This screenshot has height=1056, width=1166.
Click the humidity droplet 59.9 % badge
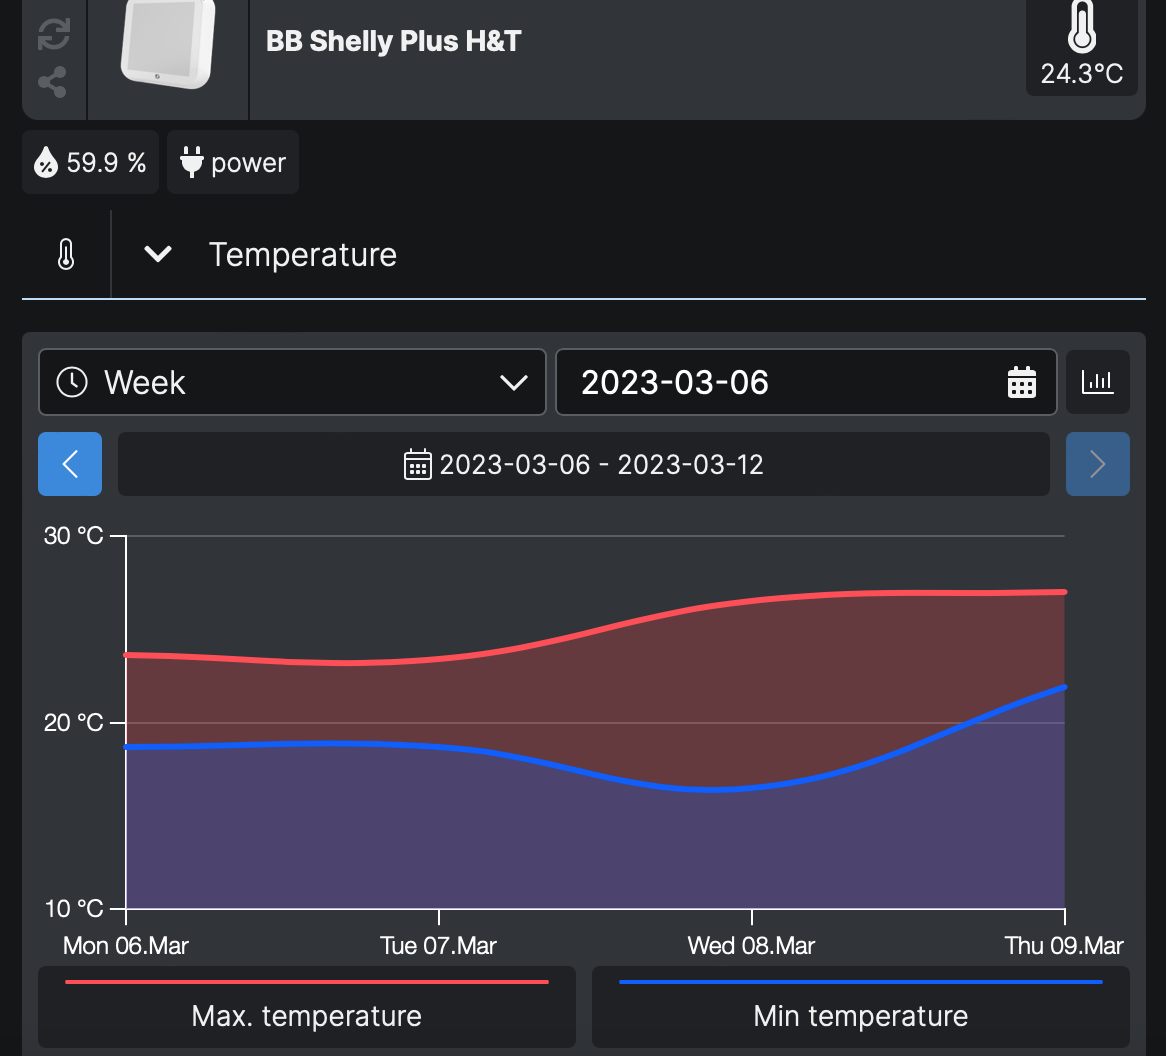tap(91, 162)
